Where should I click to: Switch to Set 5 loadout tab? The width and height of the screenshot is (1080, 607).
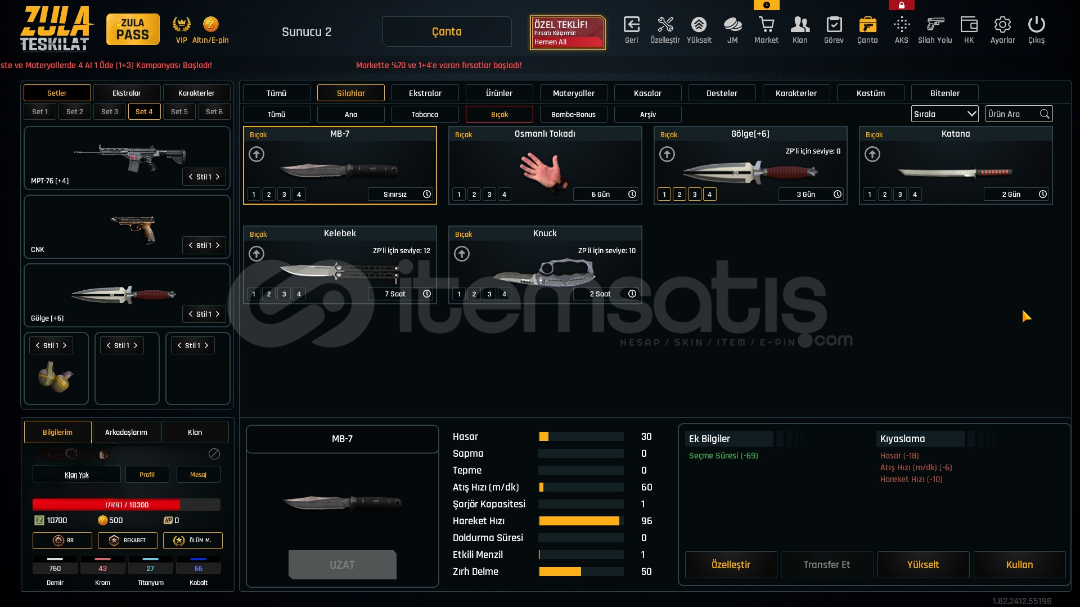tap(179, 112)
